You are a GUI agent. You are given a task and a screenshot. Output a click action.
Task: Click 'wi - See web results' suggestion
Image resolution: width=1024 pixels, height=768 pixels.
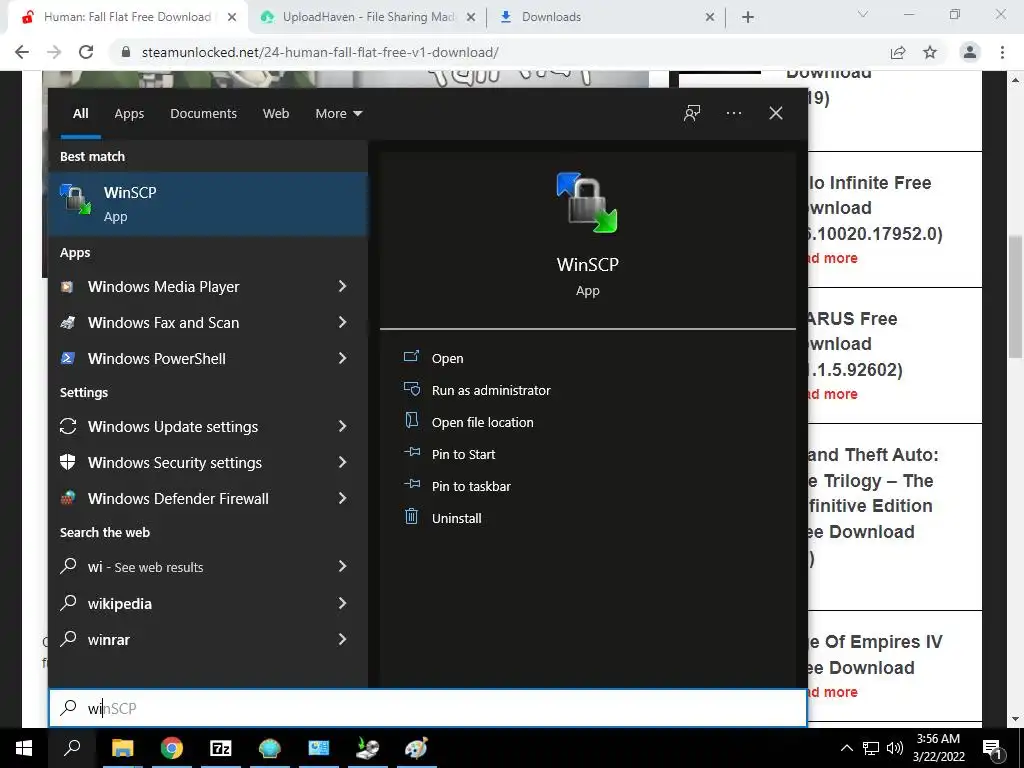click(208, 567)
